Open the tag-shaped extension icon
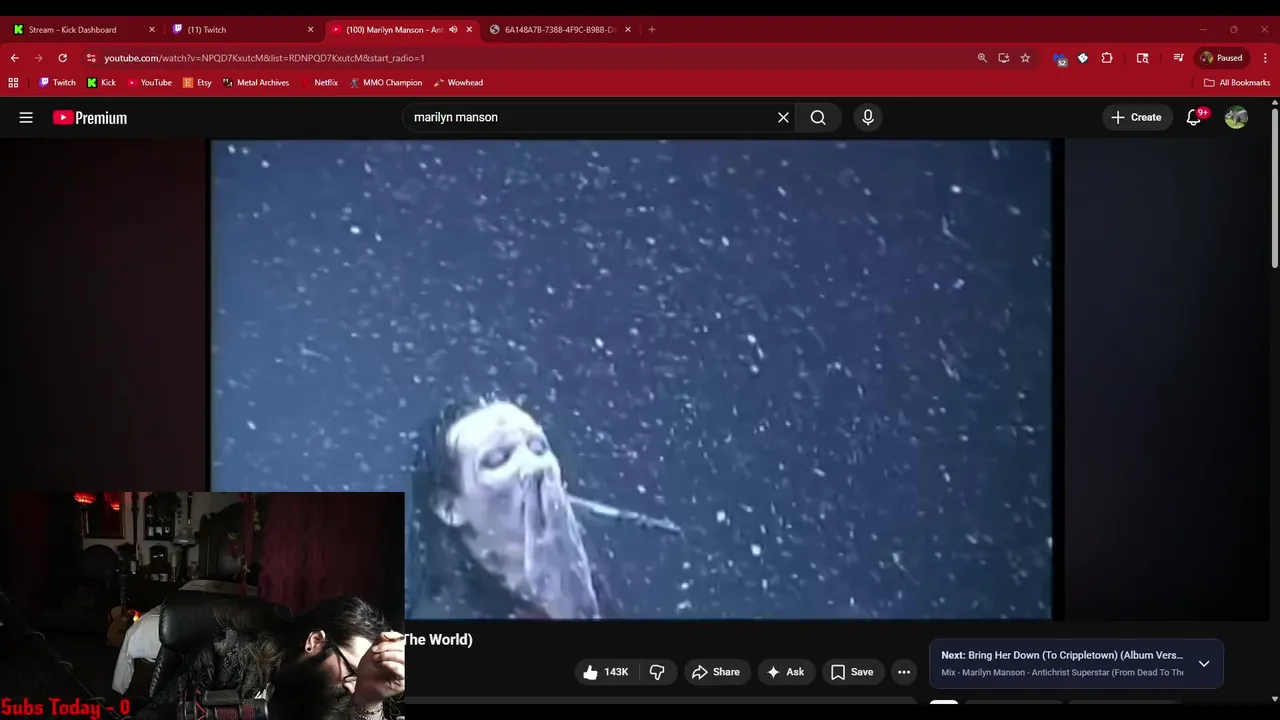1280x720 pixels. (x=1083, y=58)
